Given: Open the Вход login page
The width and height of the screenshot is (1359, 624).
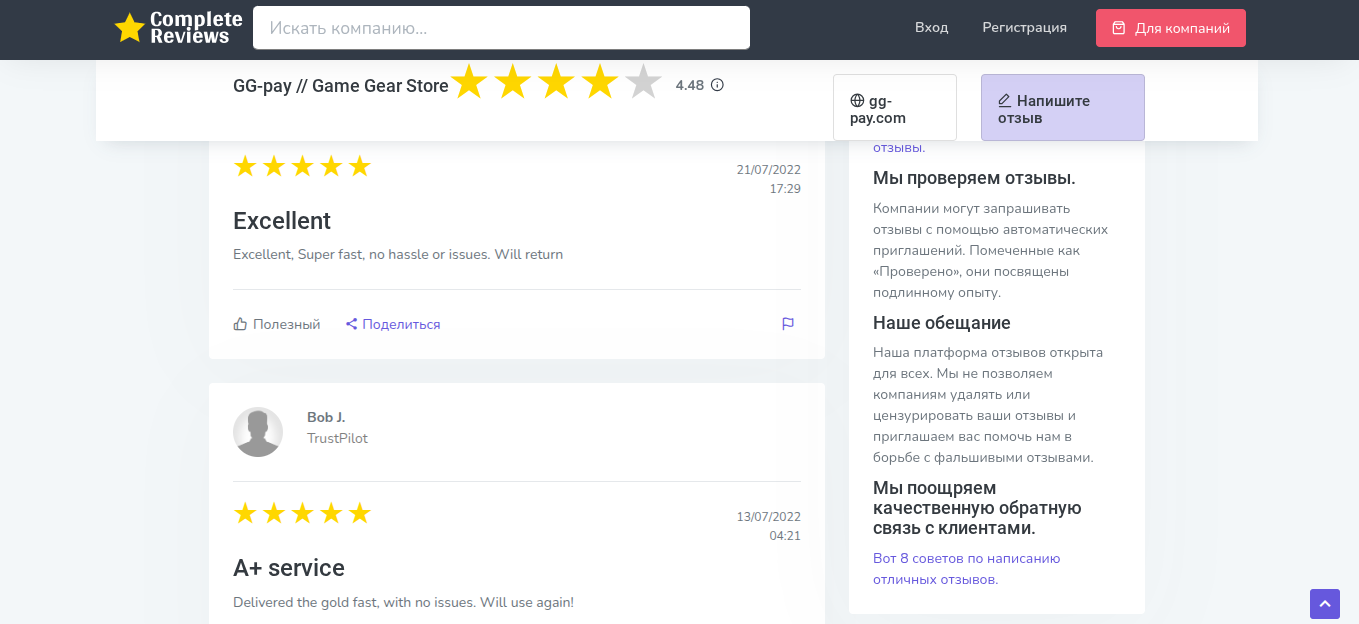Looking at the screenshot, I should pos(931,28).
